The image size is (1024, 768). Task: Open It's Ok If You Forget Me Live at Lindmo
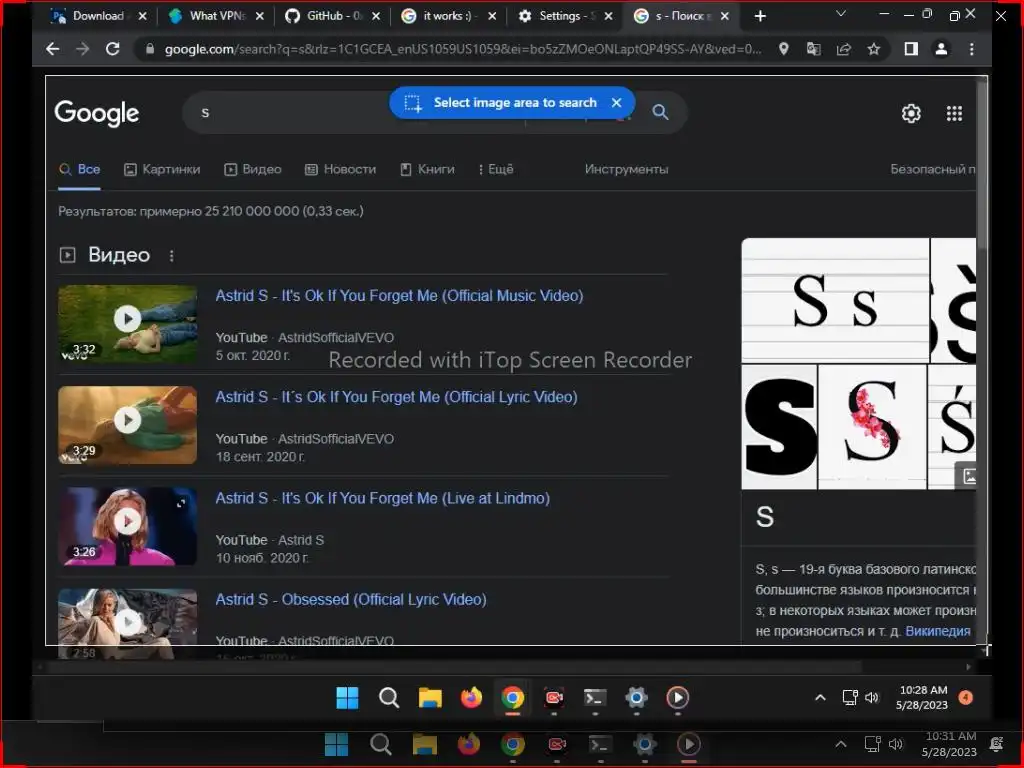pyautogui.click(x=383, y=498)
